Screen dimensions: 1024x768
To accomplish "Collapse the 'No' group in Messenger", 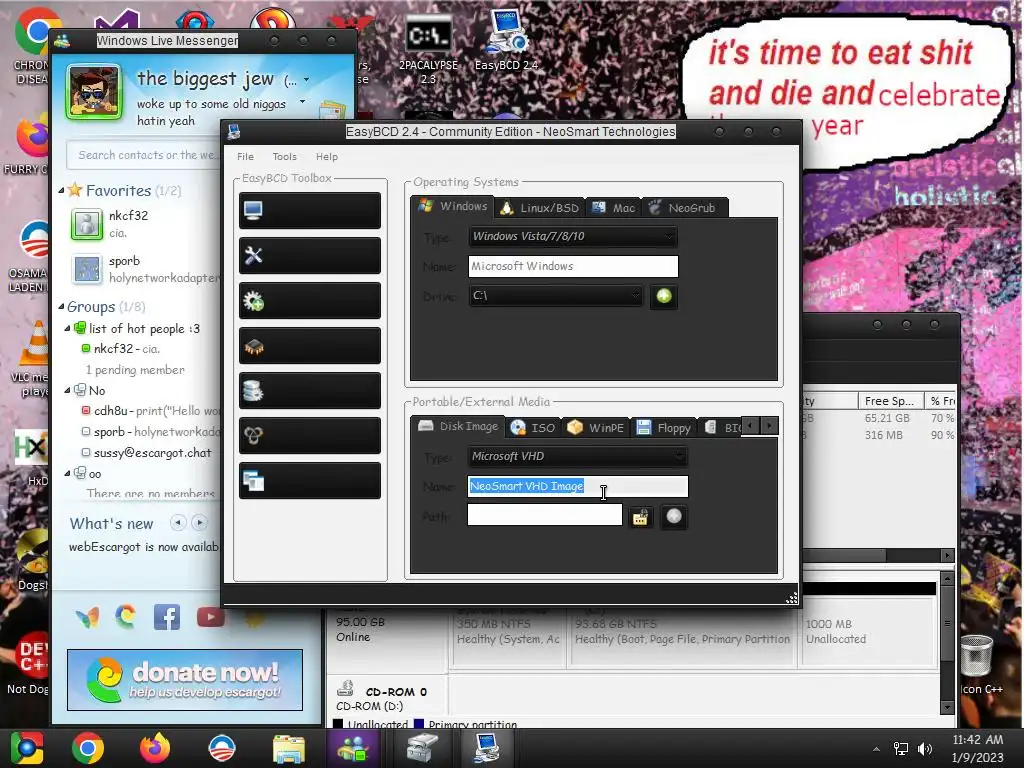I will [x=67, y=390].
